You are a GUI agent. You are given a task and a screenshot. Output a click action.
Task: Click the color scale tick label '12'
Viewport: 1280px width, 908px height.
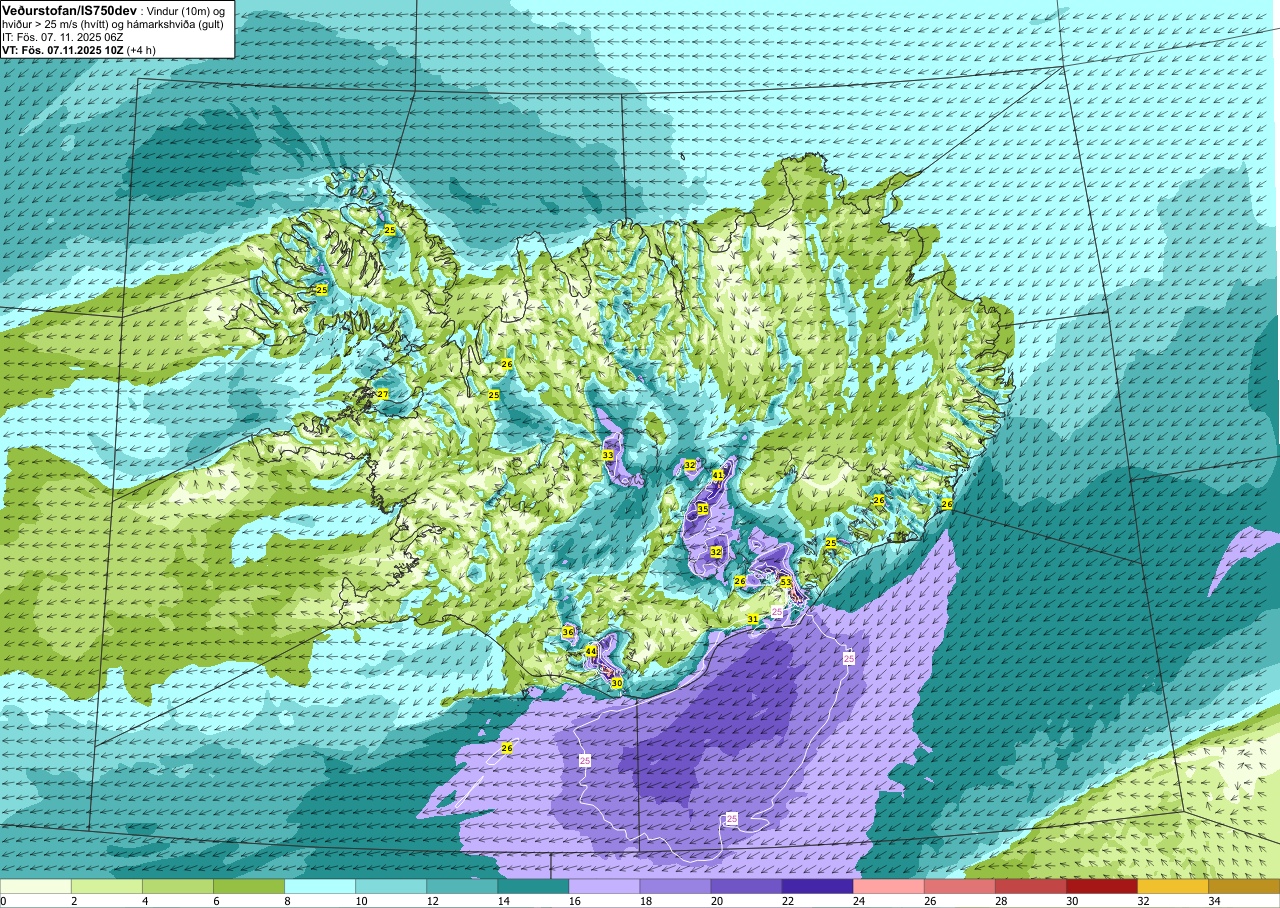[431, 901]
